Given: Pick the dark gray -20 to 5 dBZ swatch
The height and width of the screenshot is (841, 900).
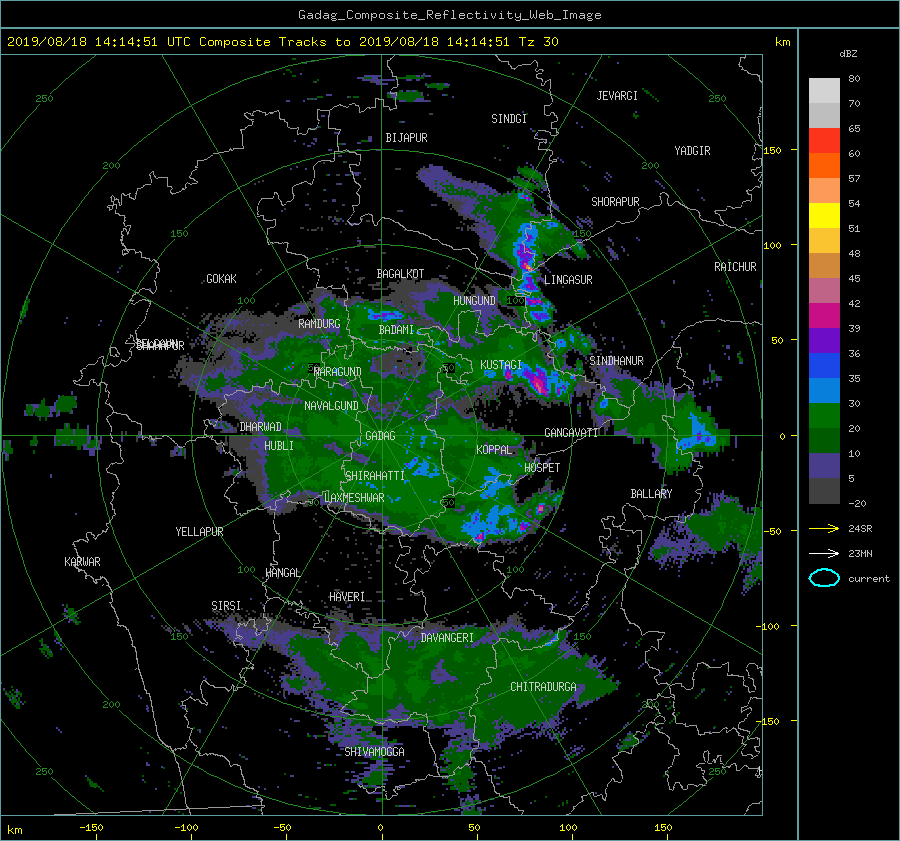Looking at the screenshot, I should click(x=824, y=491).
